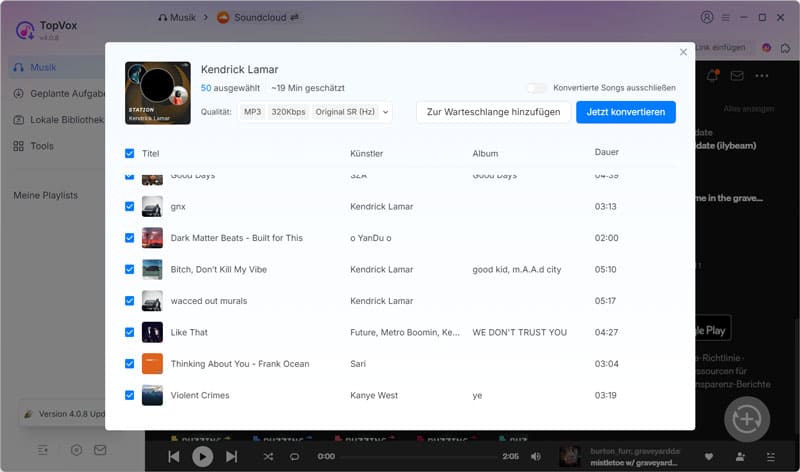
Task: Uncheck Thinking About You track checkbox
Action: (130, 364)
